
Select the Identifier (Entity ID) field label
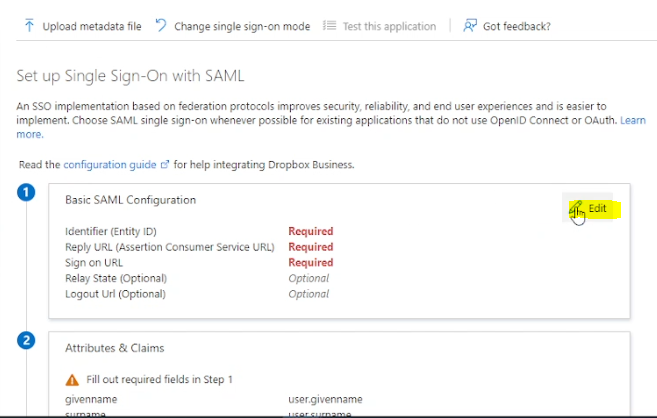coord(114,231)
